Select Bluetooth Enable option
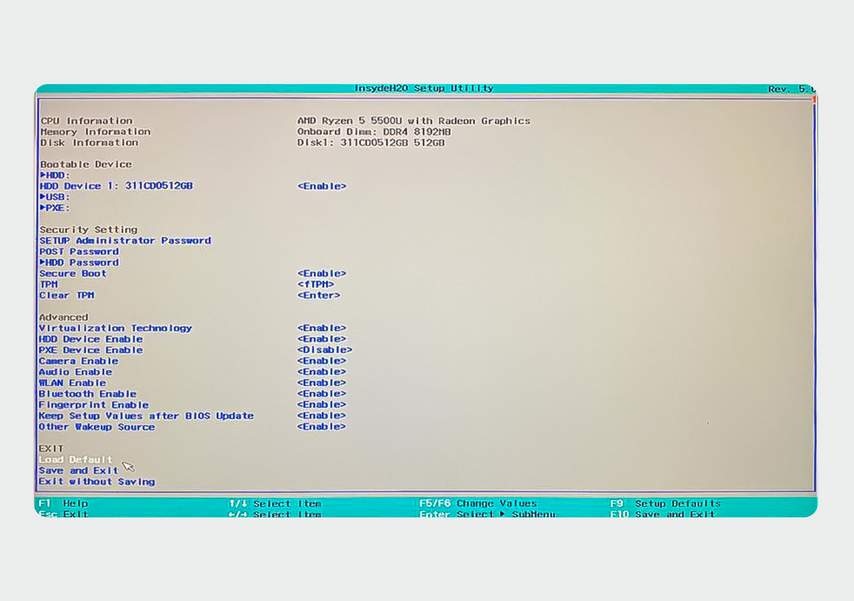The width and height of the screenshot is (854, 601). point(88,393)
